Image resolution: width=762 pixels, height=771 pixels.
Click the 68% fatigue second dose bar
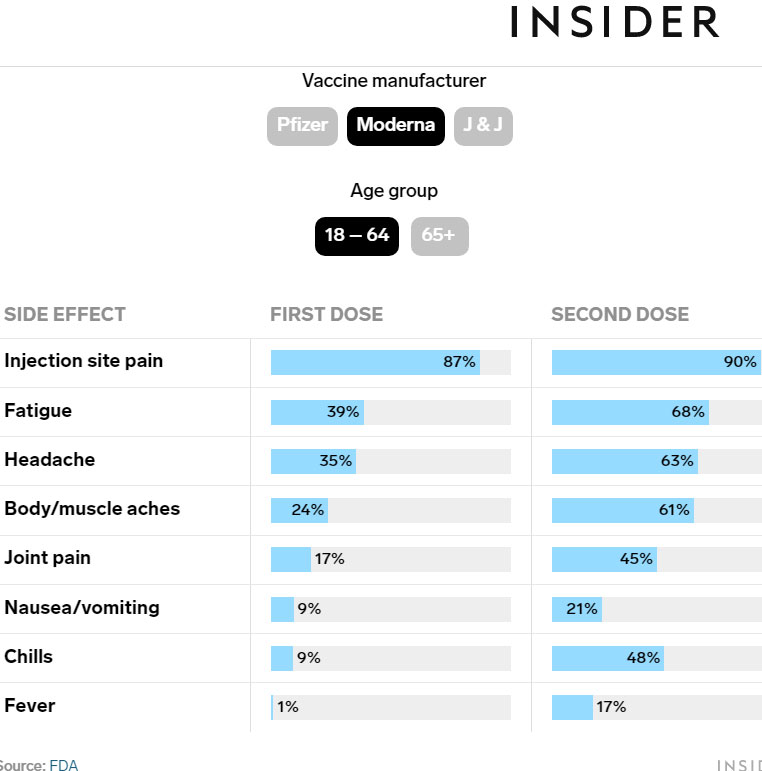(x=630, y=412)
